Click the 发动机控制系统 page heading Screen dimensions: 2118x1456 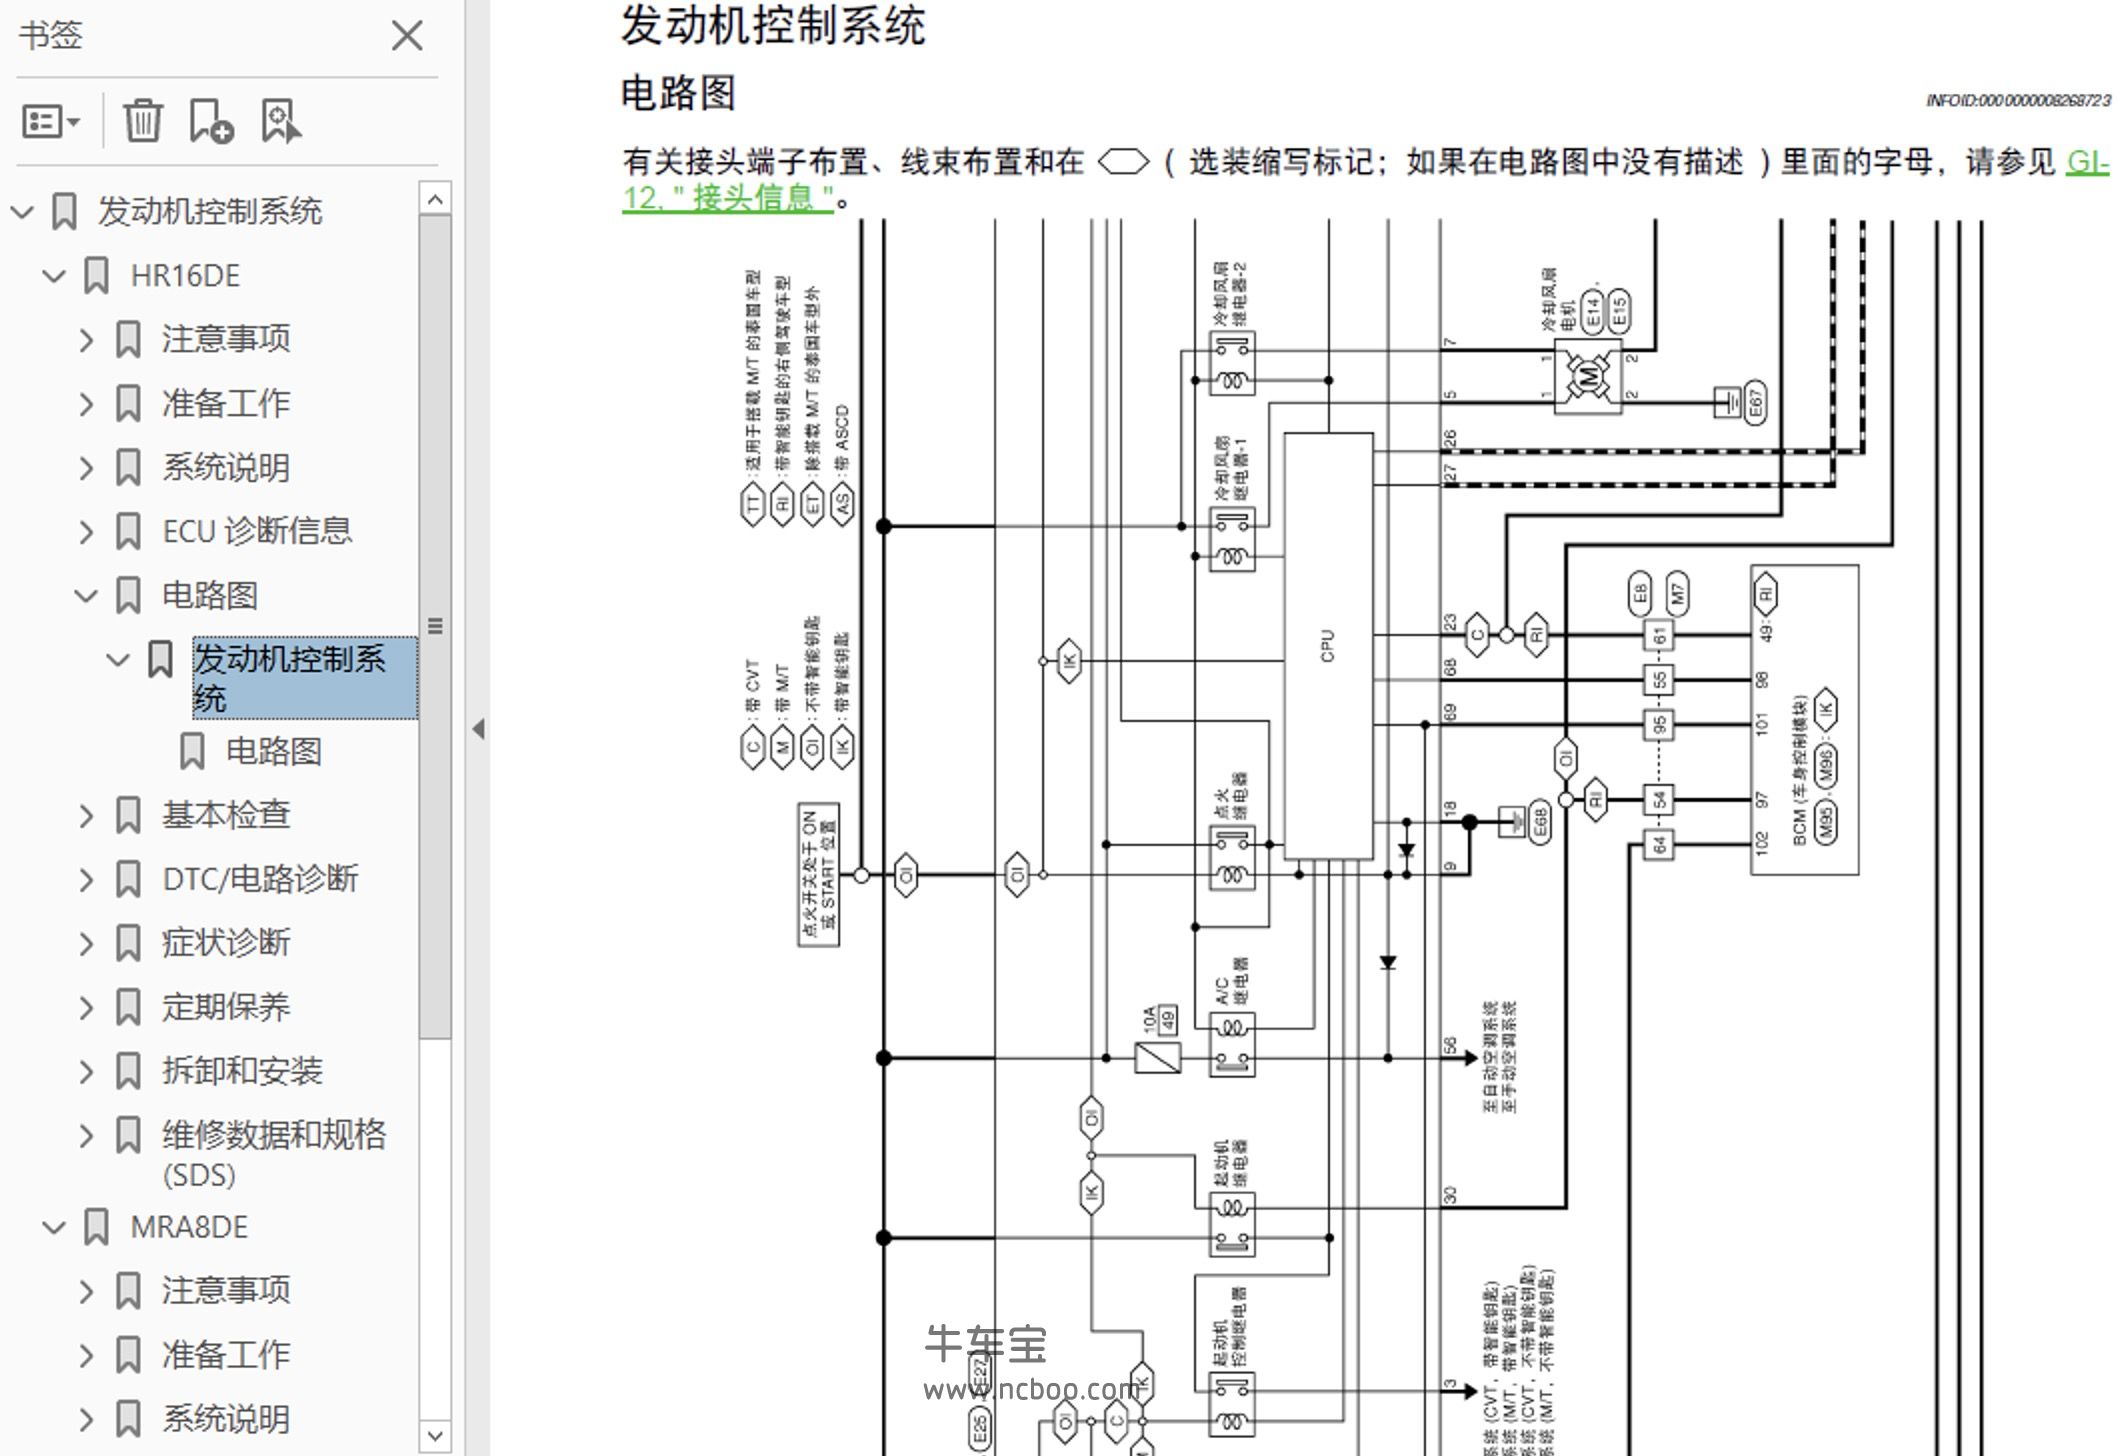pyautogui.click(x=773, y=25)
